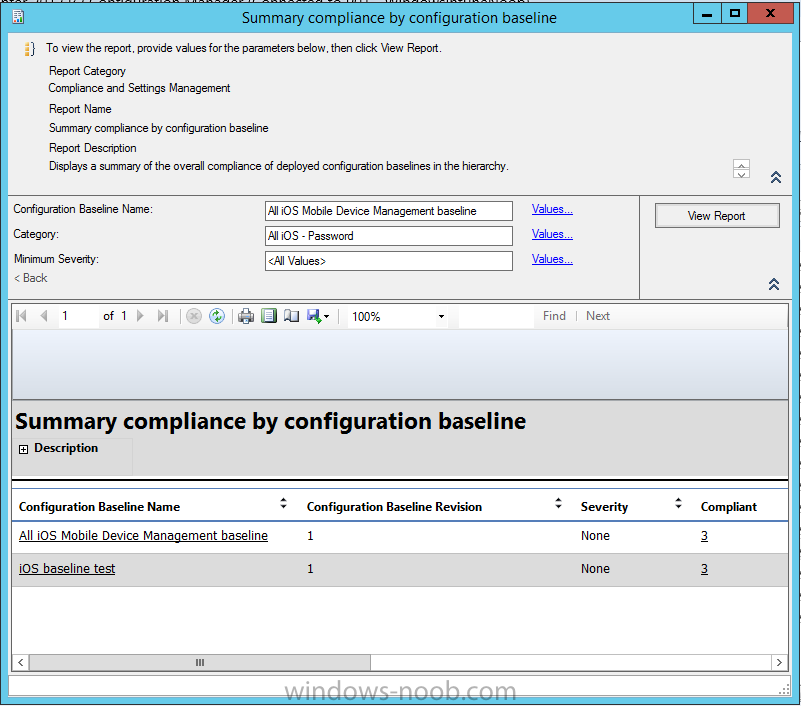
Task: Click Severity None for All iOS baseline row
Action: (x=595, y=535)
